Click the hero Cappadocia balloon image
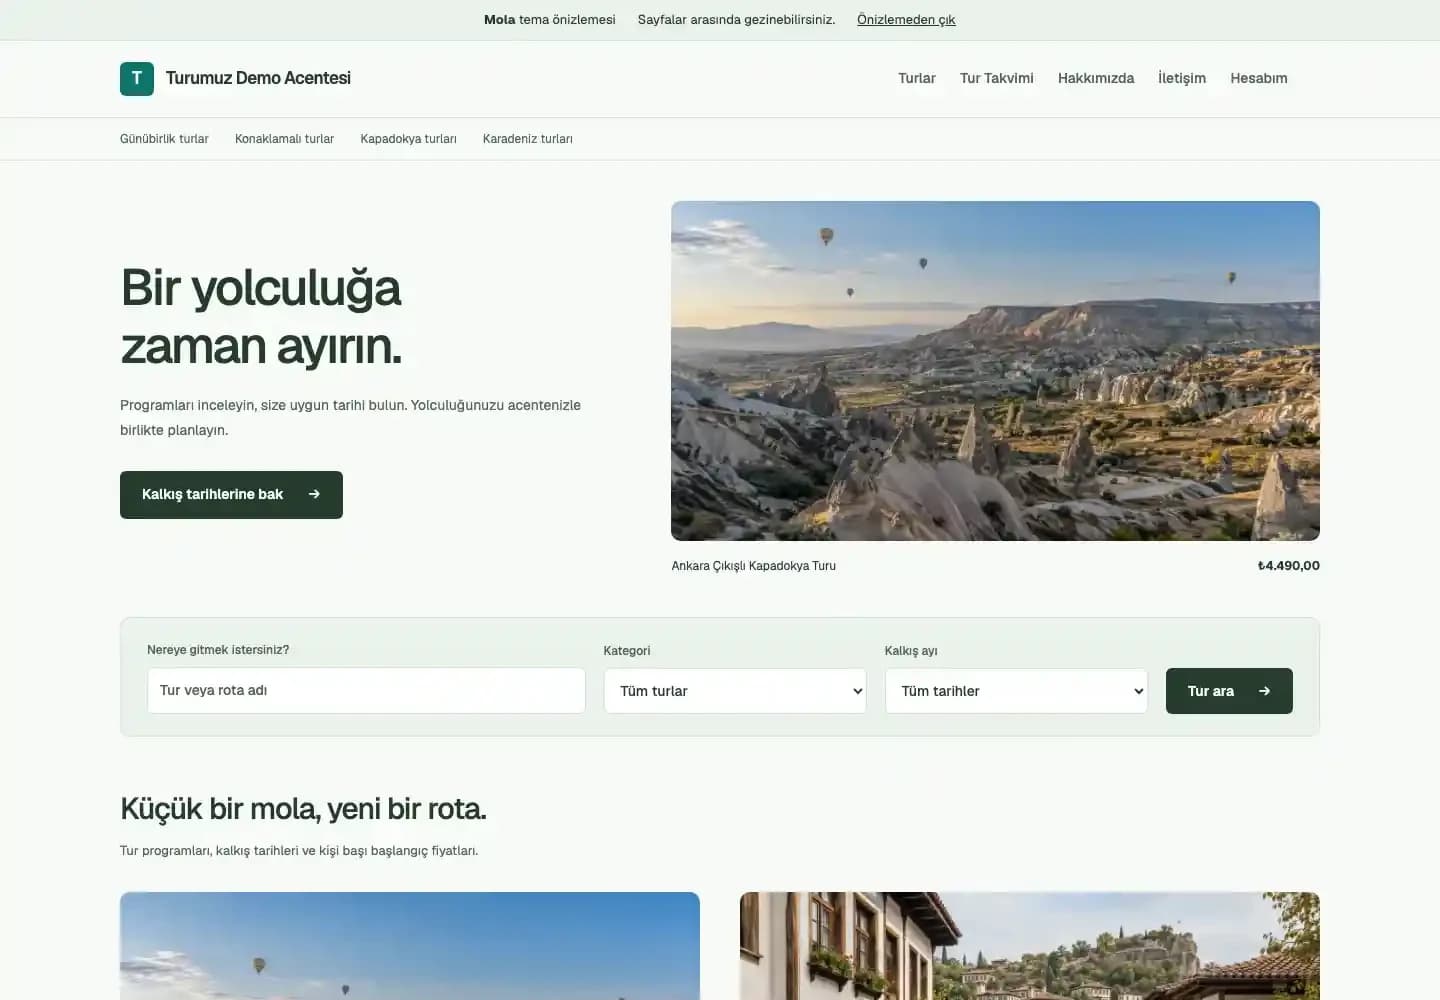The image size is (1440, 1000). tap(995, 371)
